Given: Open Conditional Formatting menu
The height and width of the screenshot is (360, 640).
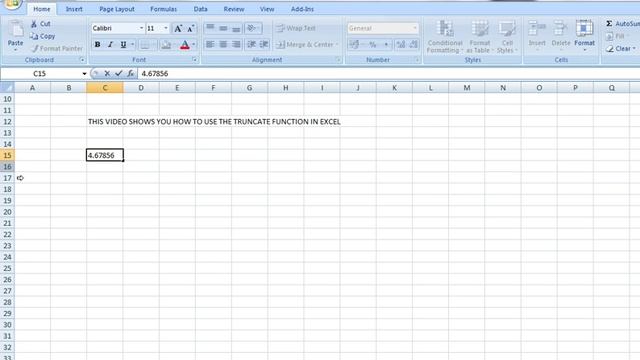Looking at the screenshot, I should [445, 37].
